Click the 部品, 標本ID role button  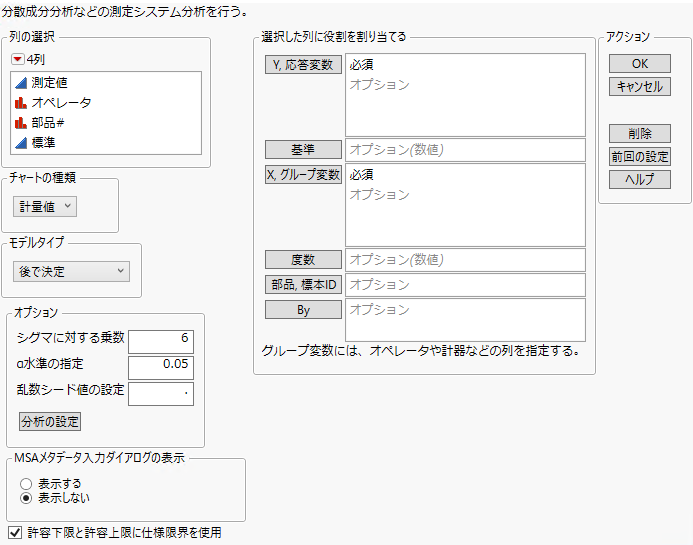coord(303,285)
